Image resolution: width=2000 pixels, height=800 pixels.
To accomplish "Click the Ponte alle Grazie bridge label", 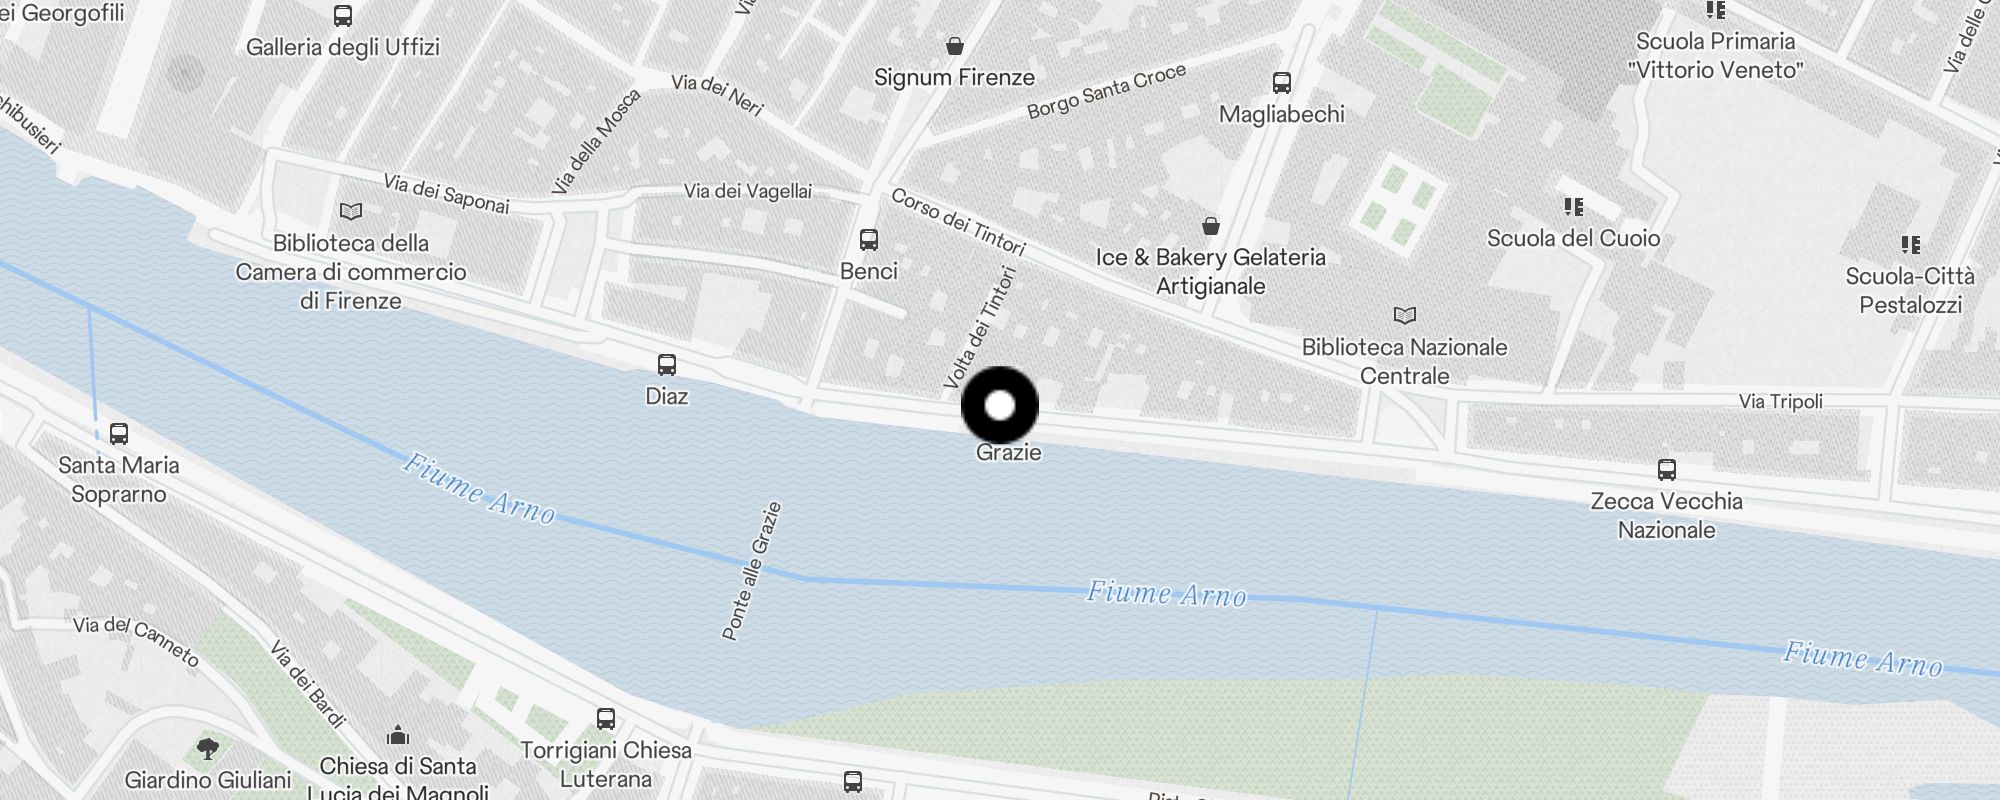I will pos(751,571).
